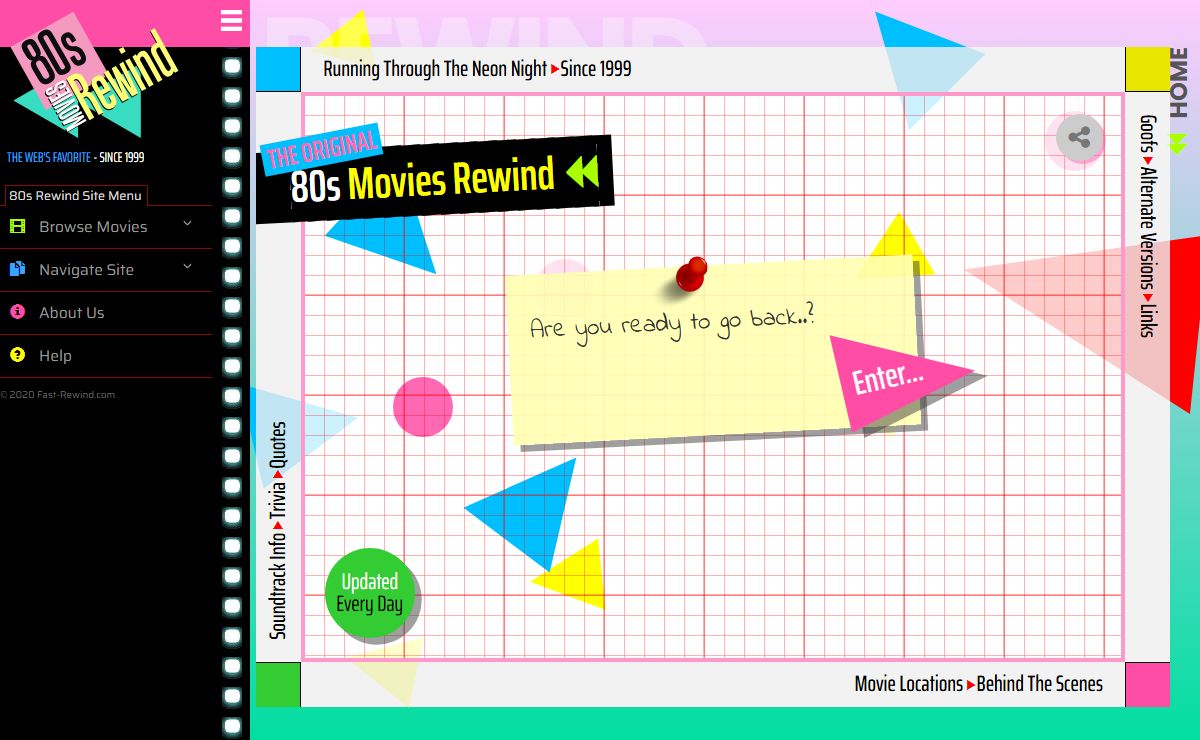Expand the Browse Movies chevron
This screenshot has height=740, width=1200.
tap(187, 224)
